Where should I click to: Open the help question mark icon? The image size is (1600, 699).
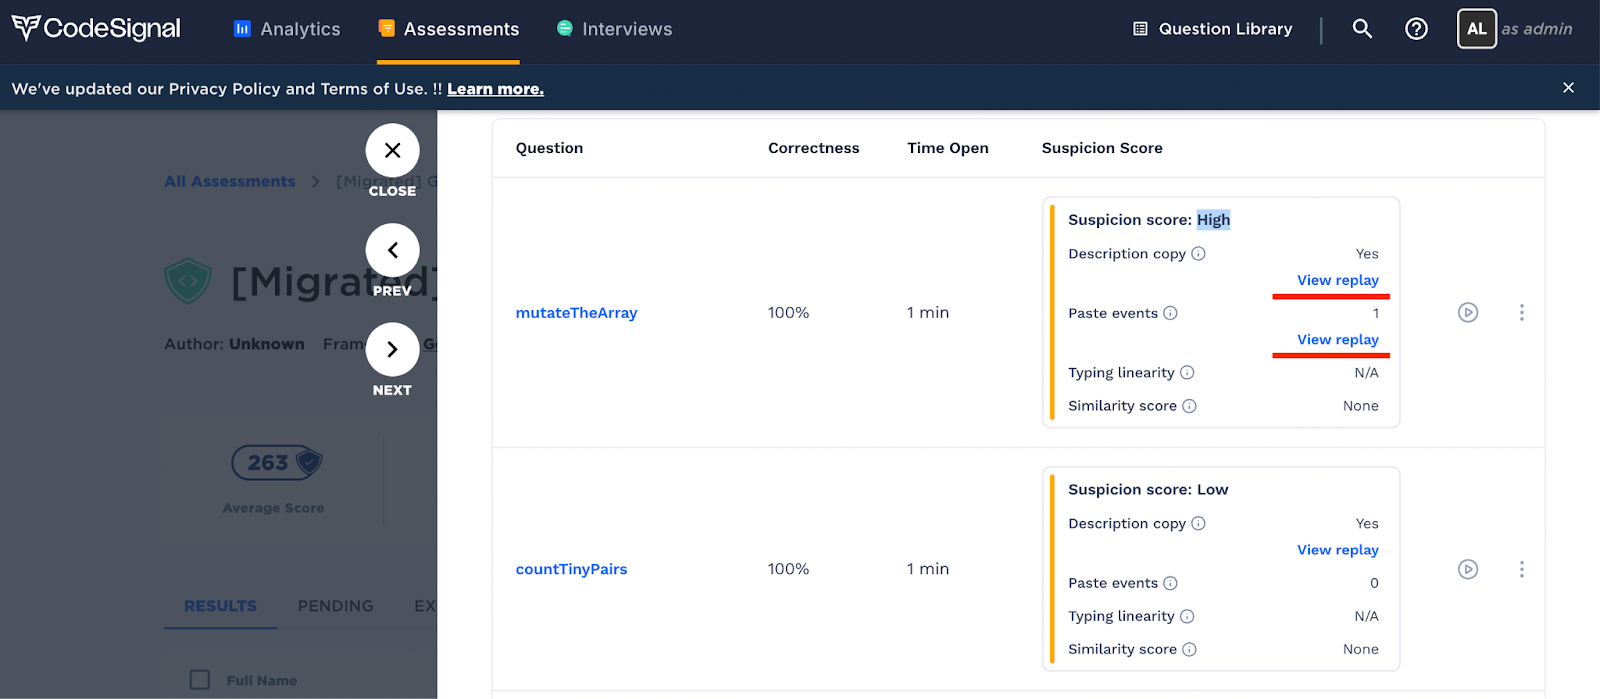click(1416, 29)
